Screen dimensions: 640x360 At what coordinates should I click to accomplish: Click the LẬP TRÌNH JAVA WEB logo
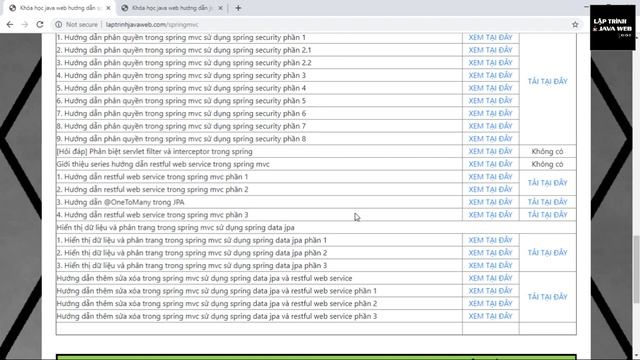click(613, 27)
